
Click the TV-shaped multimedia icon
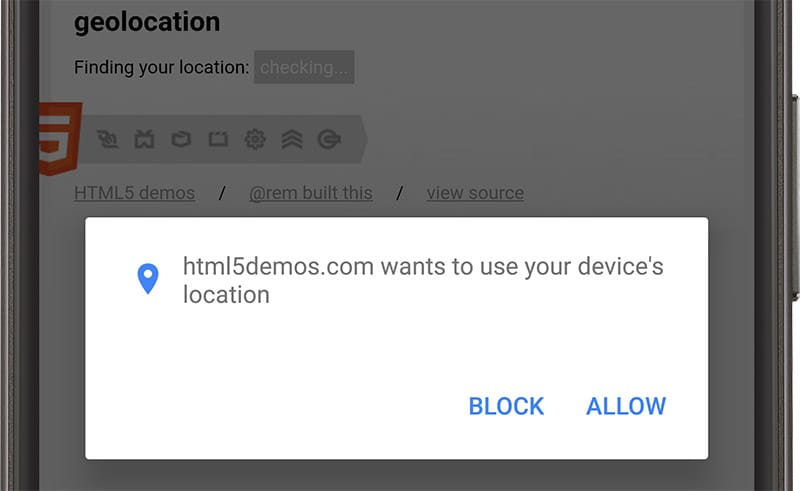(145, 140)
